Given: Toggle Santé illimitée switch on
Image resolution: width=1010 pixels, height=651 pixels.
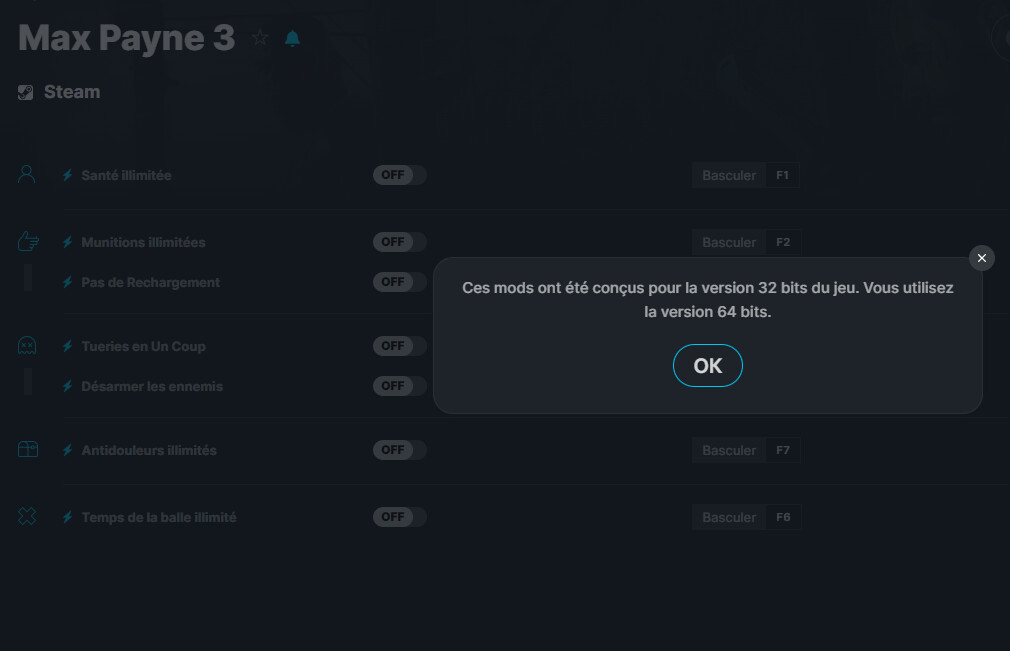Looking at the screenshot, I should [399, 175].
